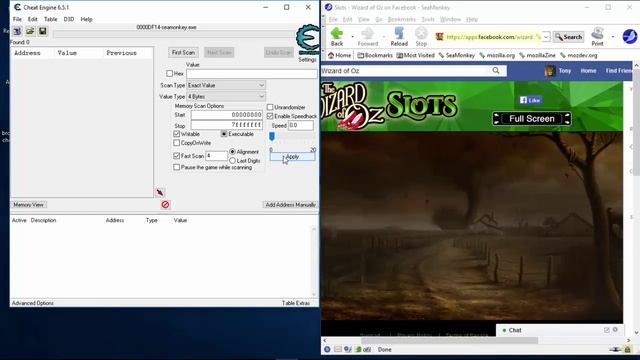640x360 pixels.
Task: Click the Cheat Engine logo above Settings
Action: [x=307, y=40]
